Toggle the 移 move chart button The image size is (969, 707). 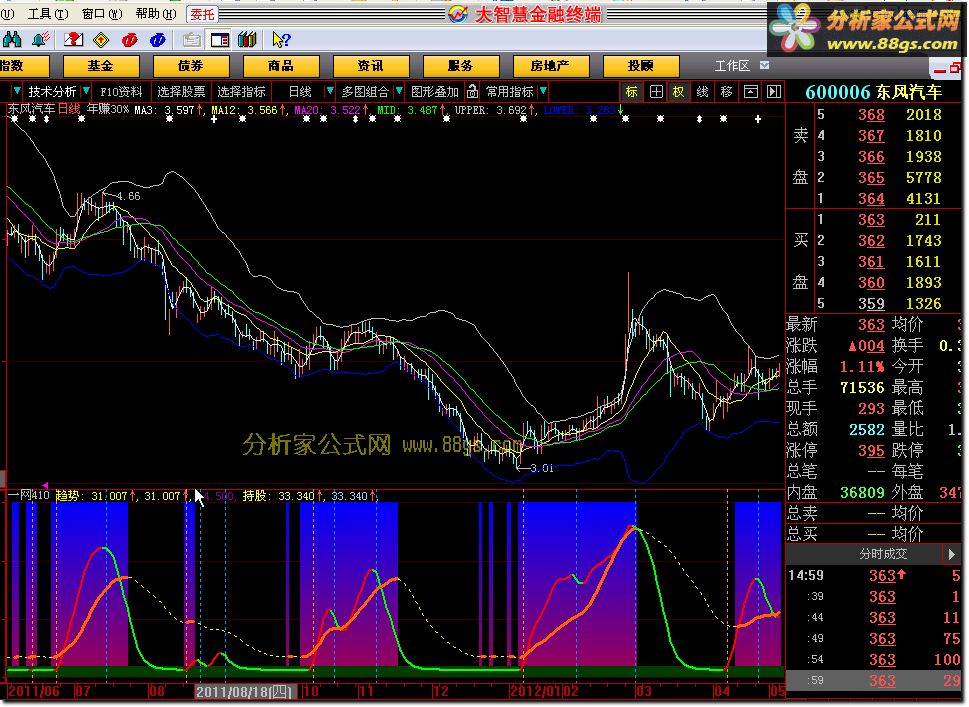(726, 92)
